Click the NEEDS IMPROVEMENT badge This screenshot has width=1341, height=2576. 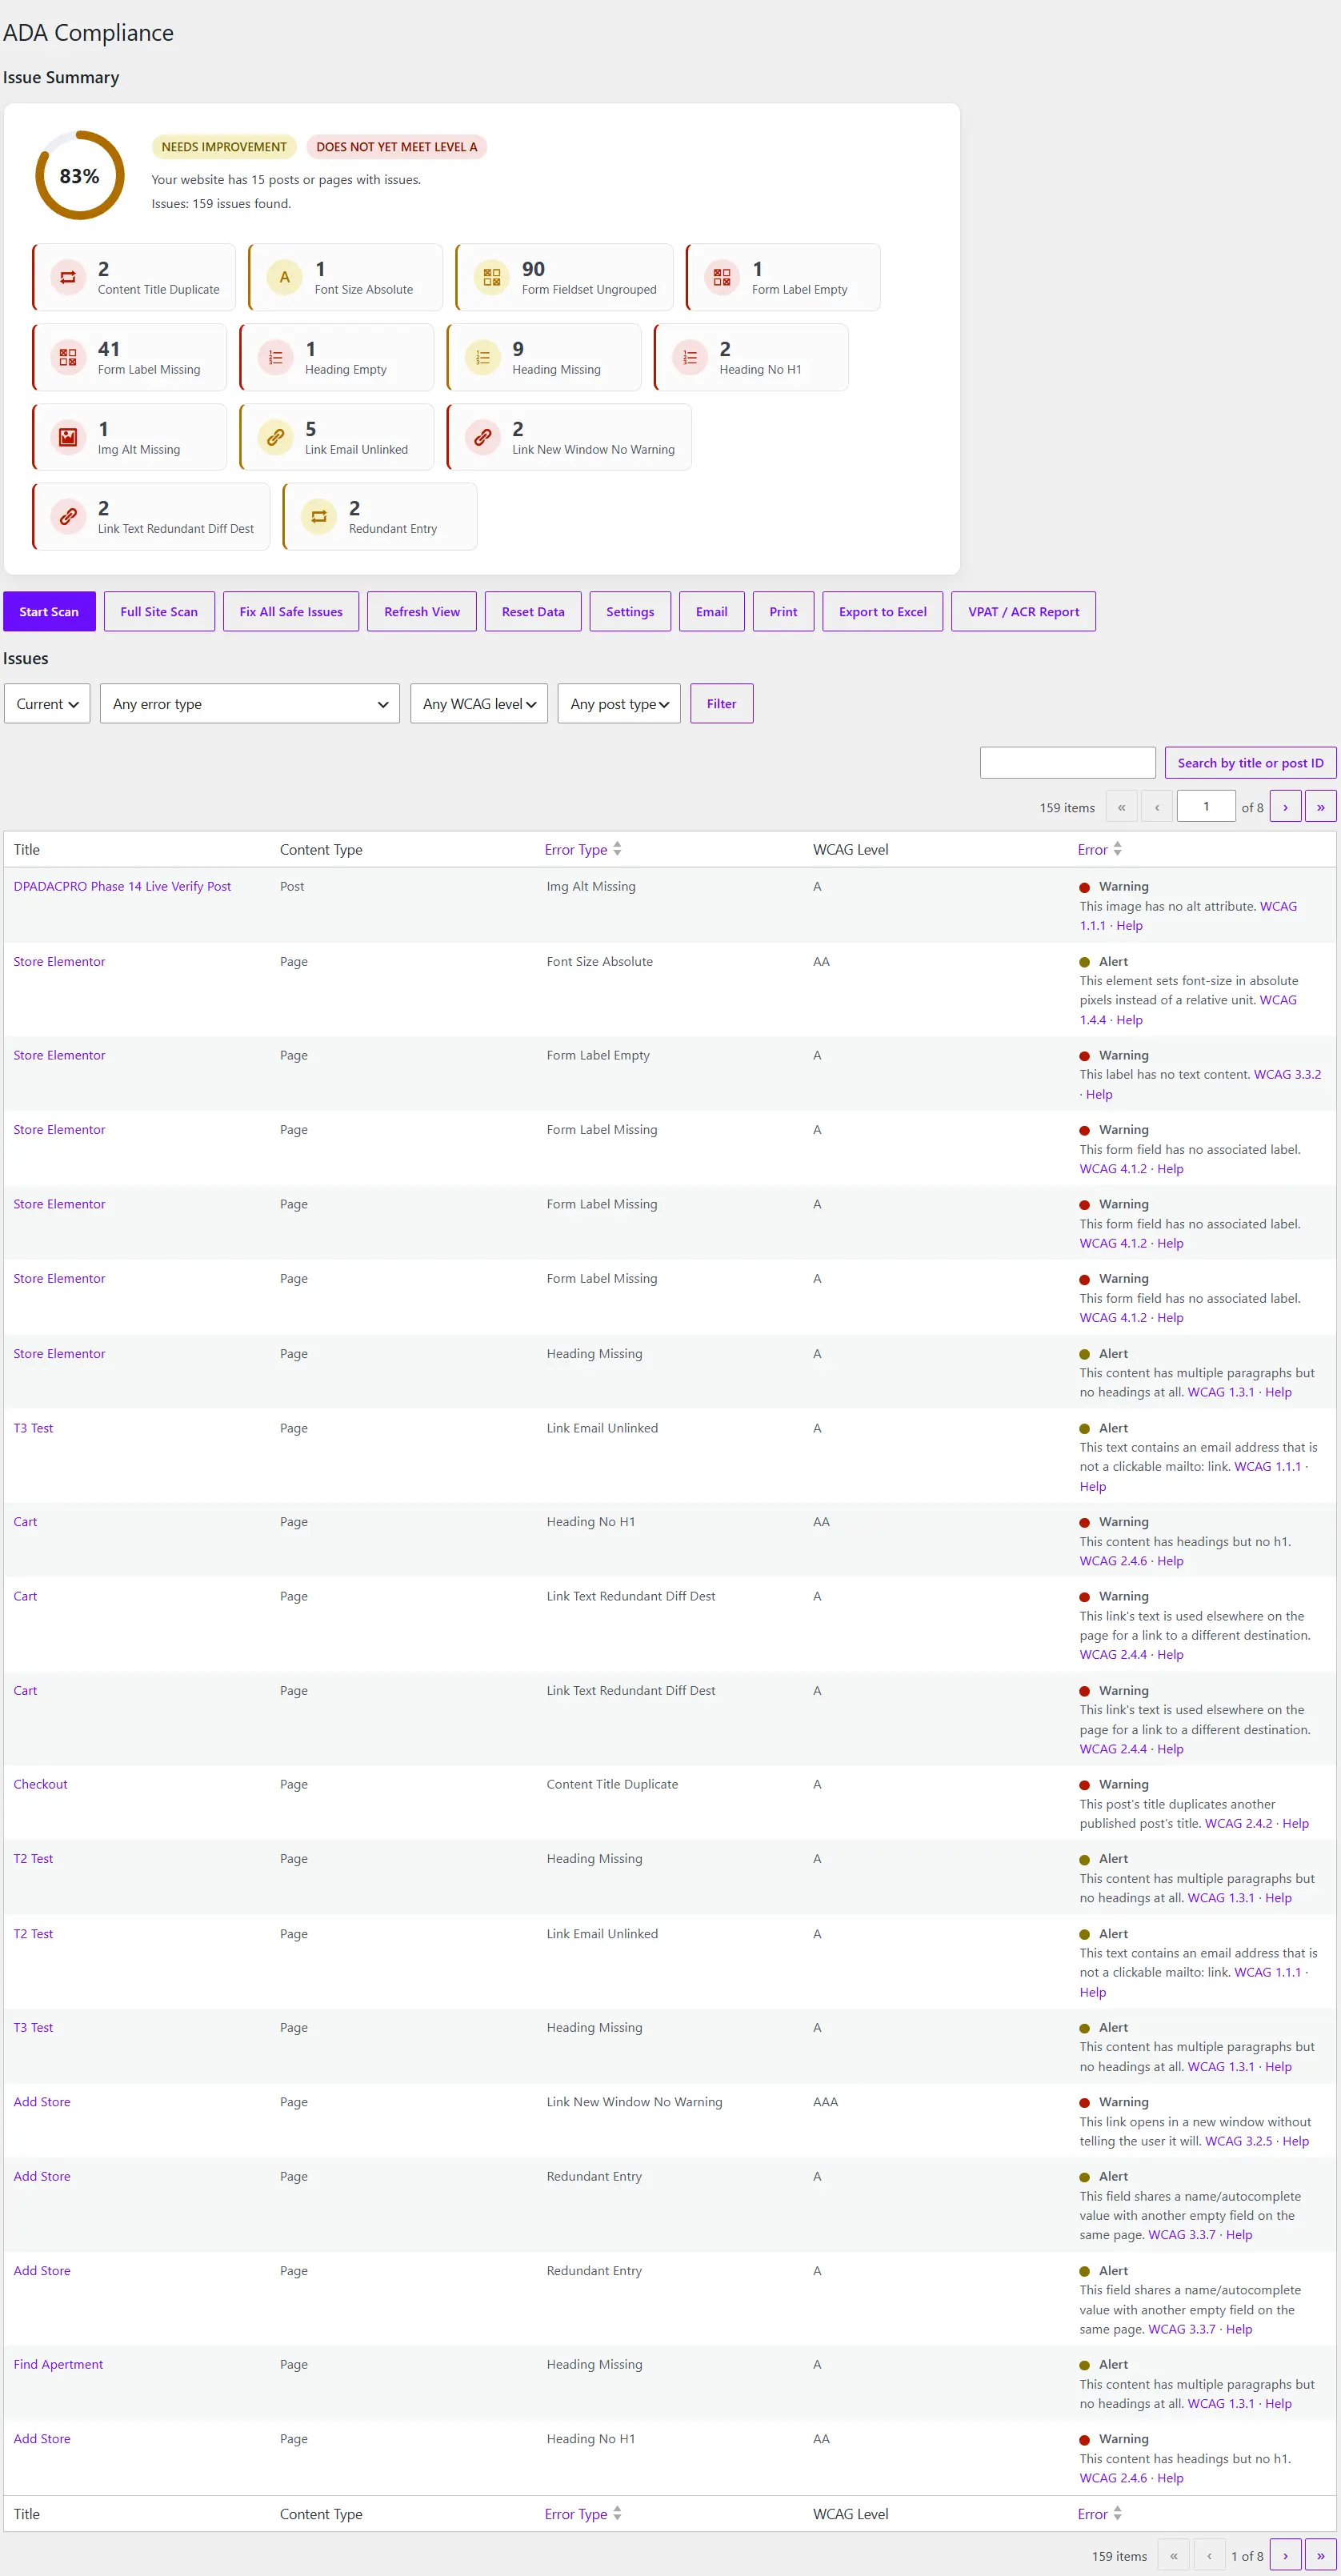point(224,147)
